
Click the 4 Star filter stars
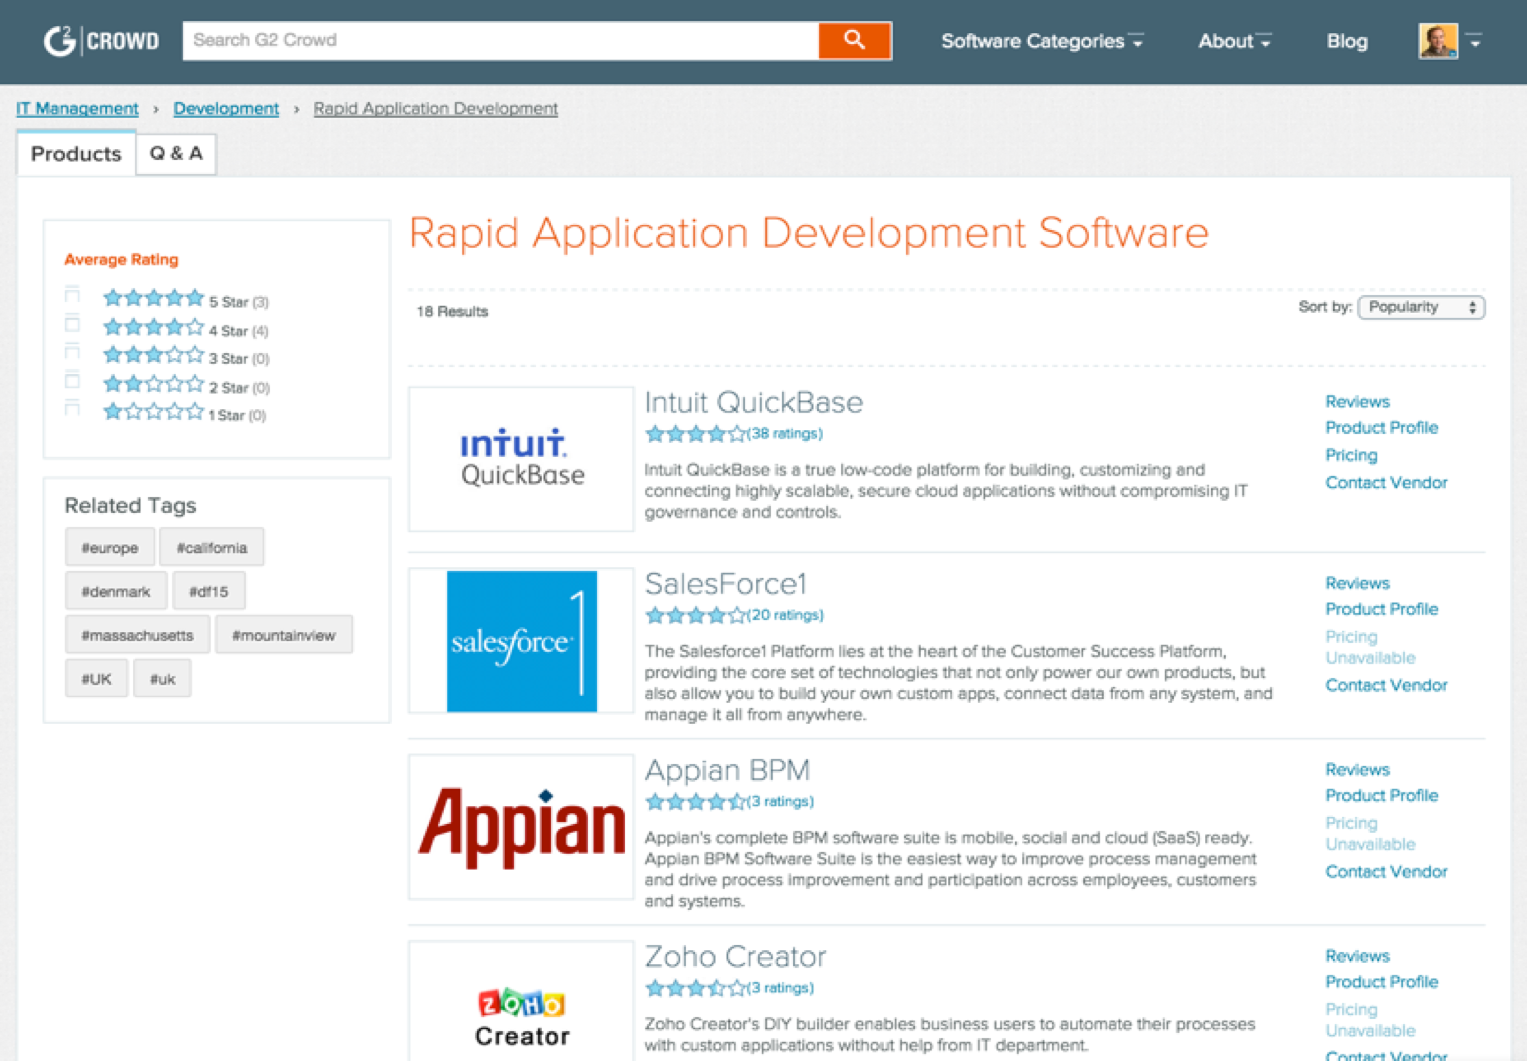(x=154, y=327)
